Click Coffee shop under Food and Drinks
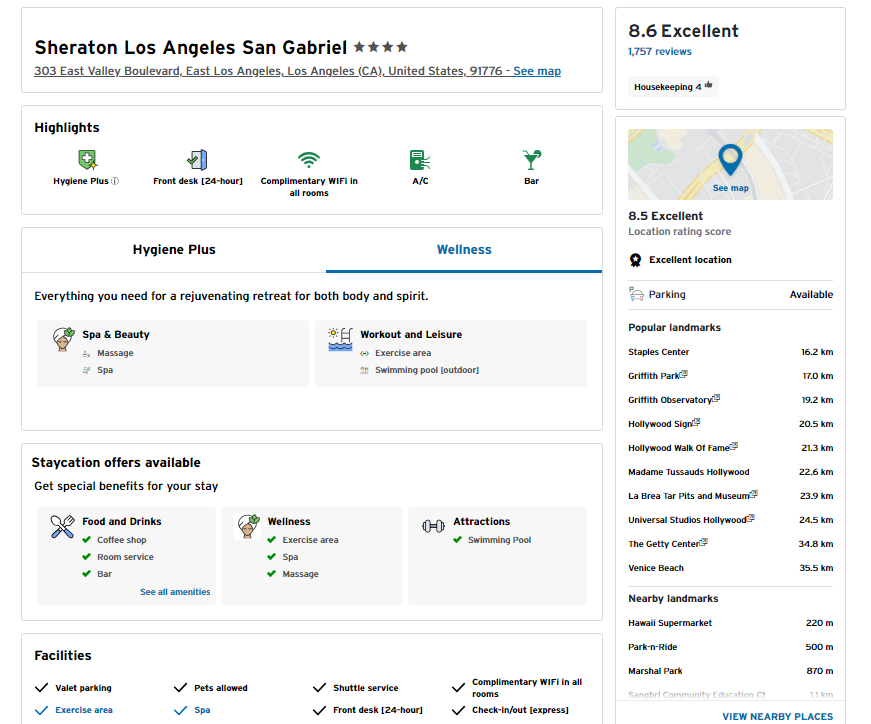Image resolution: width=871 pixels, height=724 pixels. pos(122,540)
